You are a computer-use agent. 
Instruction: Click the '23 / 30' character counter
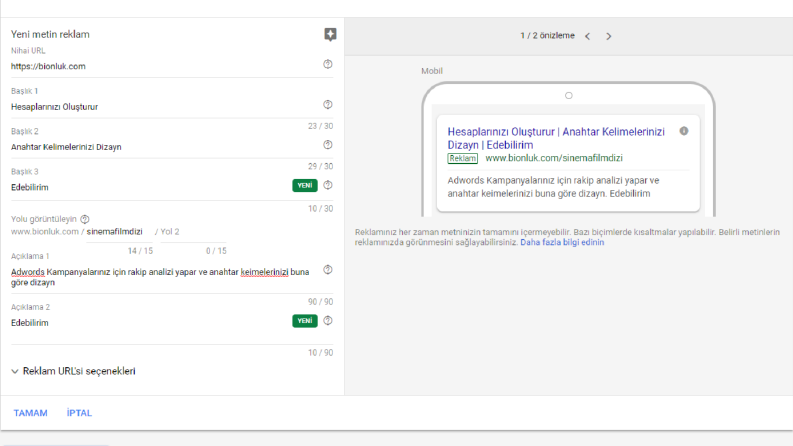(x=321, y=126)
